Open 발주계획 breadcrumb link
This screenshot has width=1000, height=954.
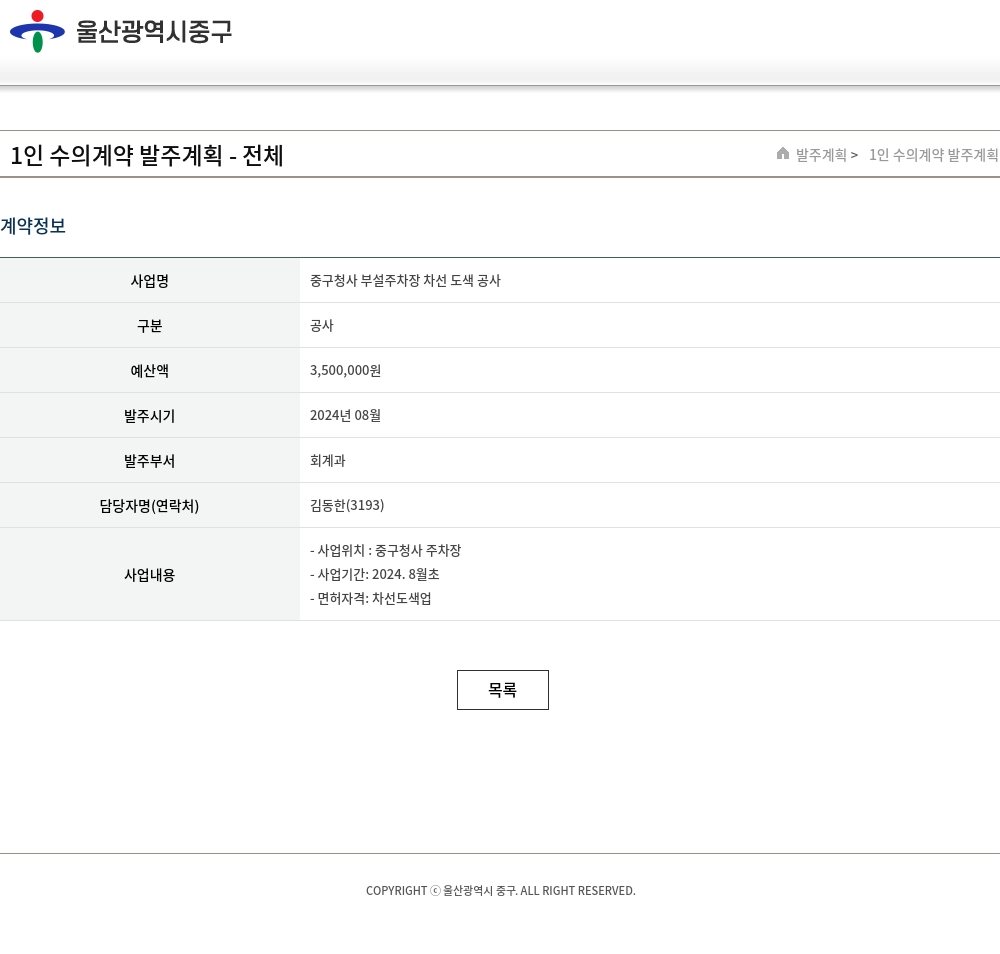pos(821,155)
